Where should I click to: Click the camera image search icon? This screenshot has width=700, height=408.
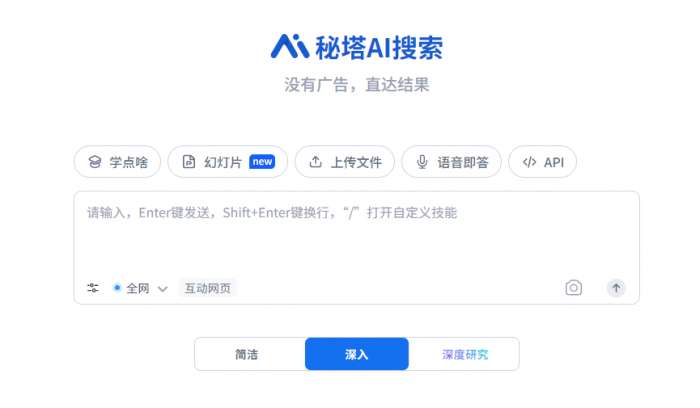[573, 287]
